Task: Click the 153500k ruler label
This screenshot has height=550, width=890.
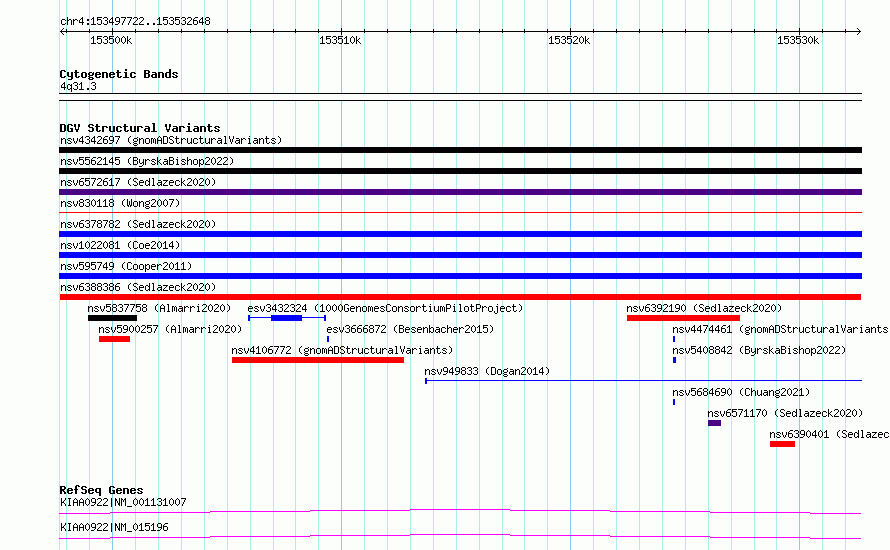Action: pos(111,40)
